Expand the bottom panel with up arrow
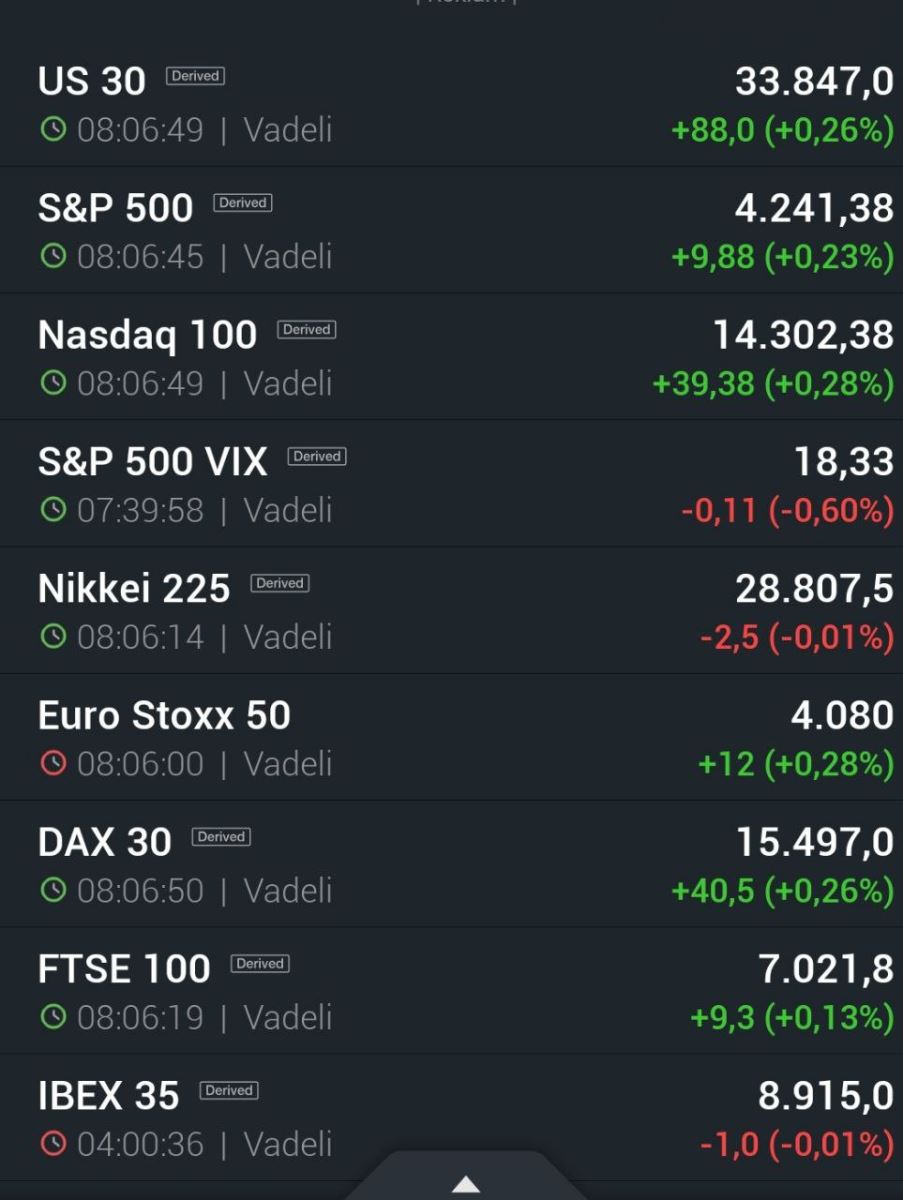Screen dimensions: 903x1200 click(x=466, y=1184)
